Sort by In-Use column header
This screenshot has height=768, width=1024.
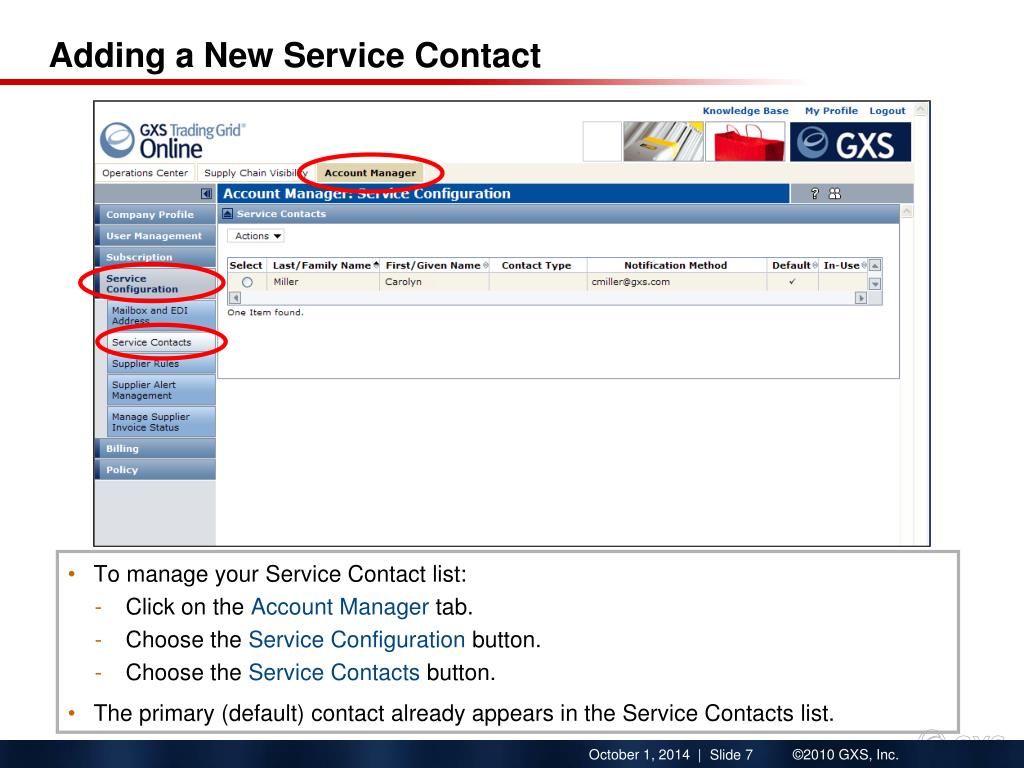point(844,265)
